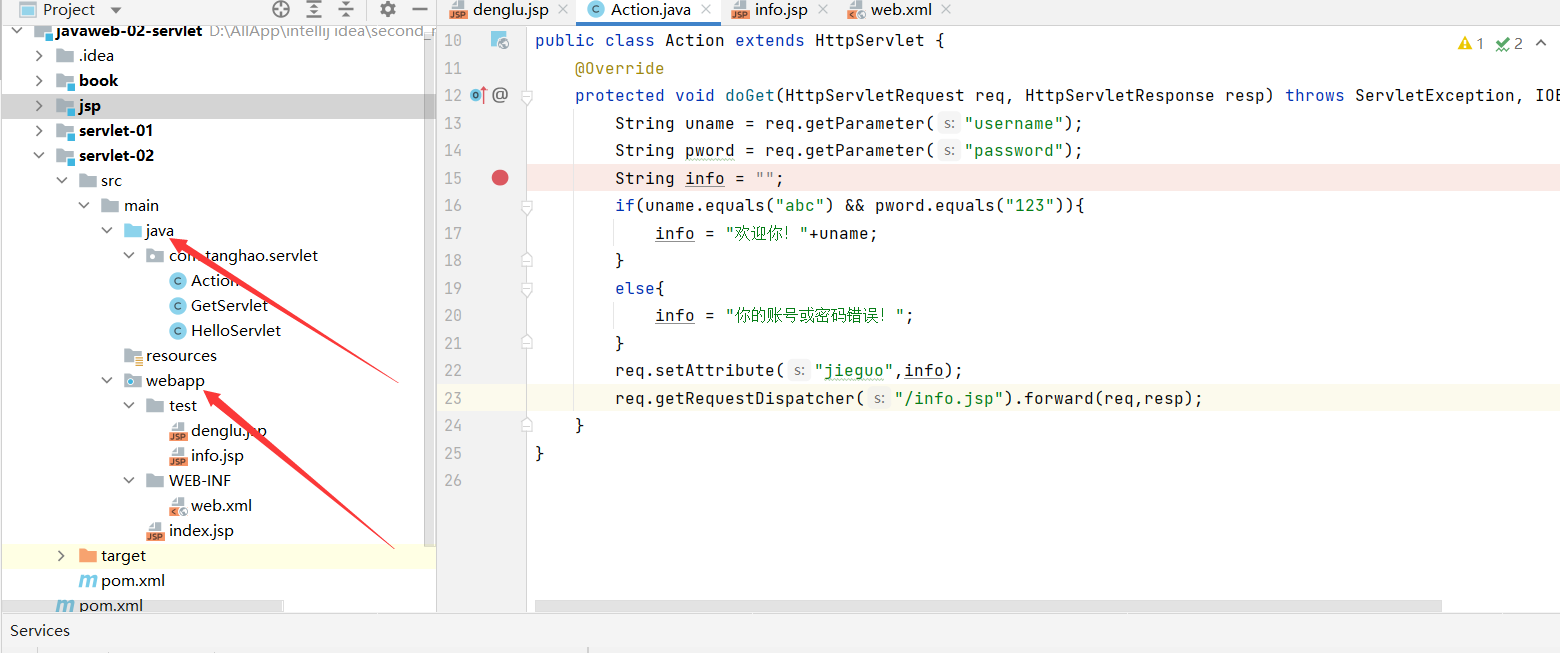Hide the Project tool window
Viewport: 1560px width, 653px height.
click(x=421, y=10)
